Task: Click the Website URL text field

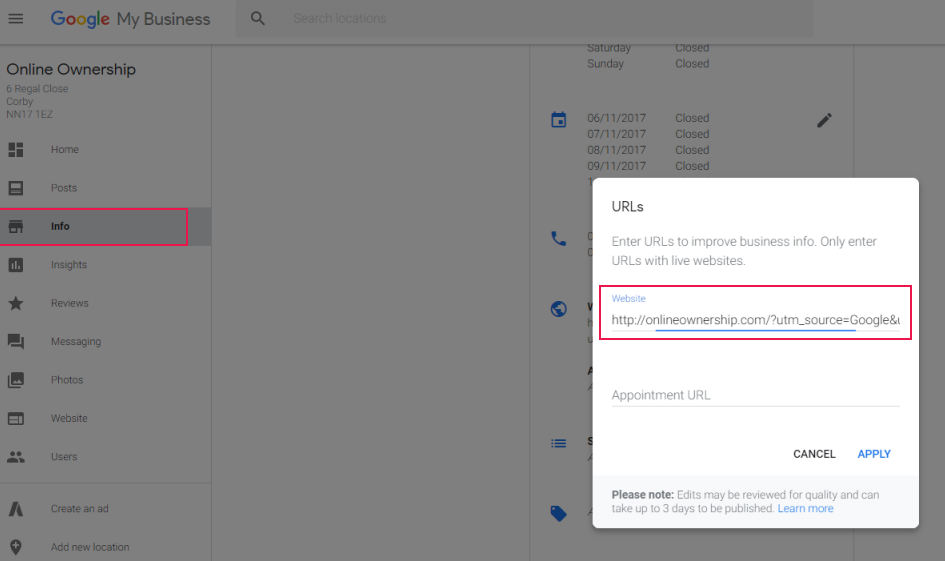Action: 755,319
